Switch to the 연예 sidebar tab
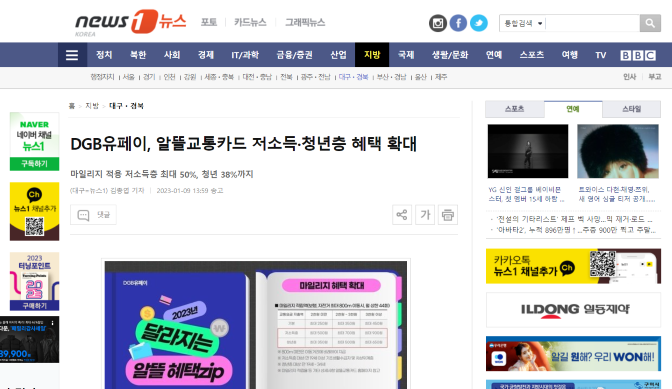The height and width of the screenshot is (389, 672). (x=573, y=109)
